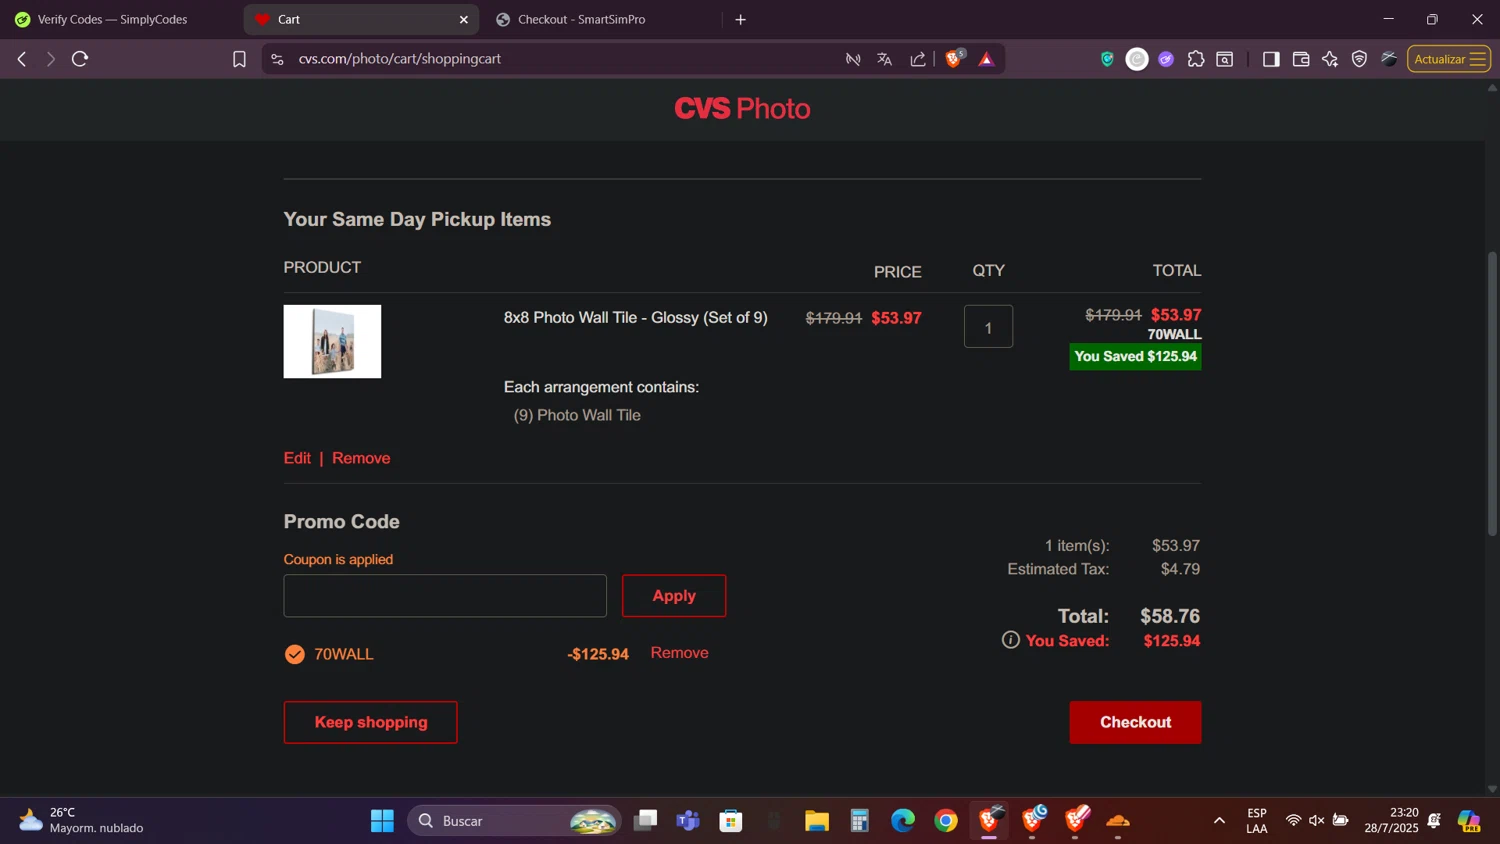Go back to the previous page
This screenshot has height=844, width=1500.
point(21,59)
